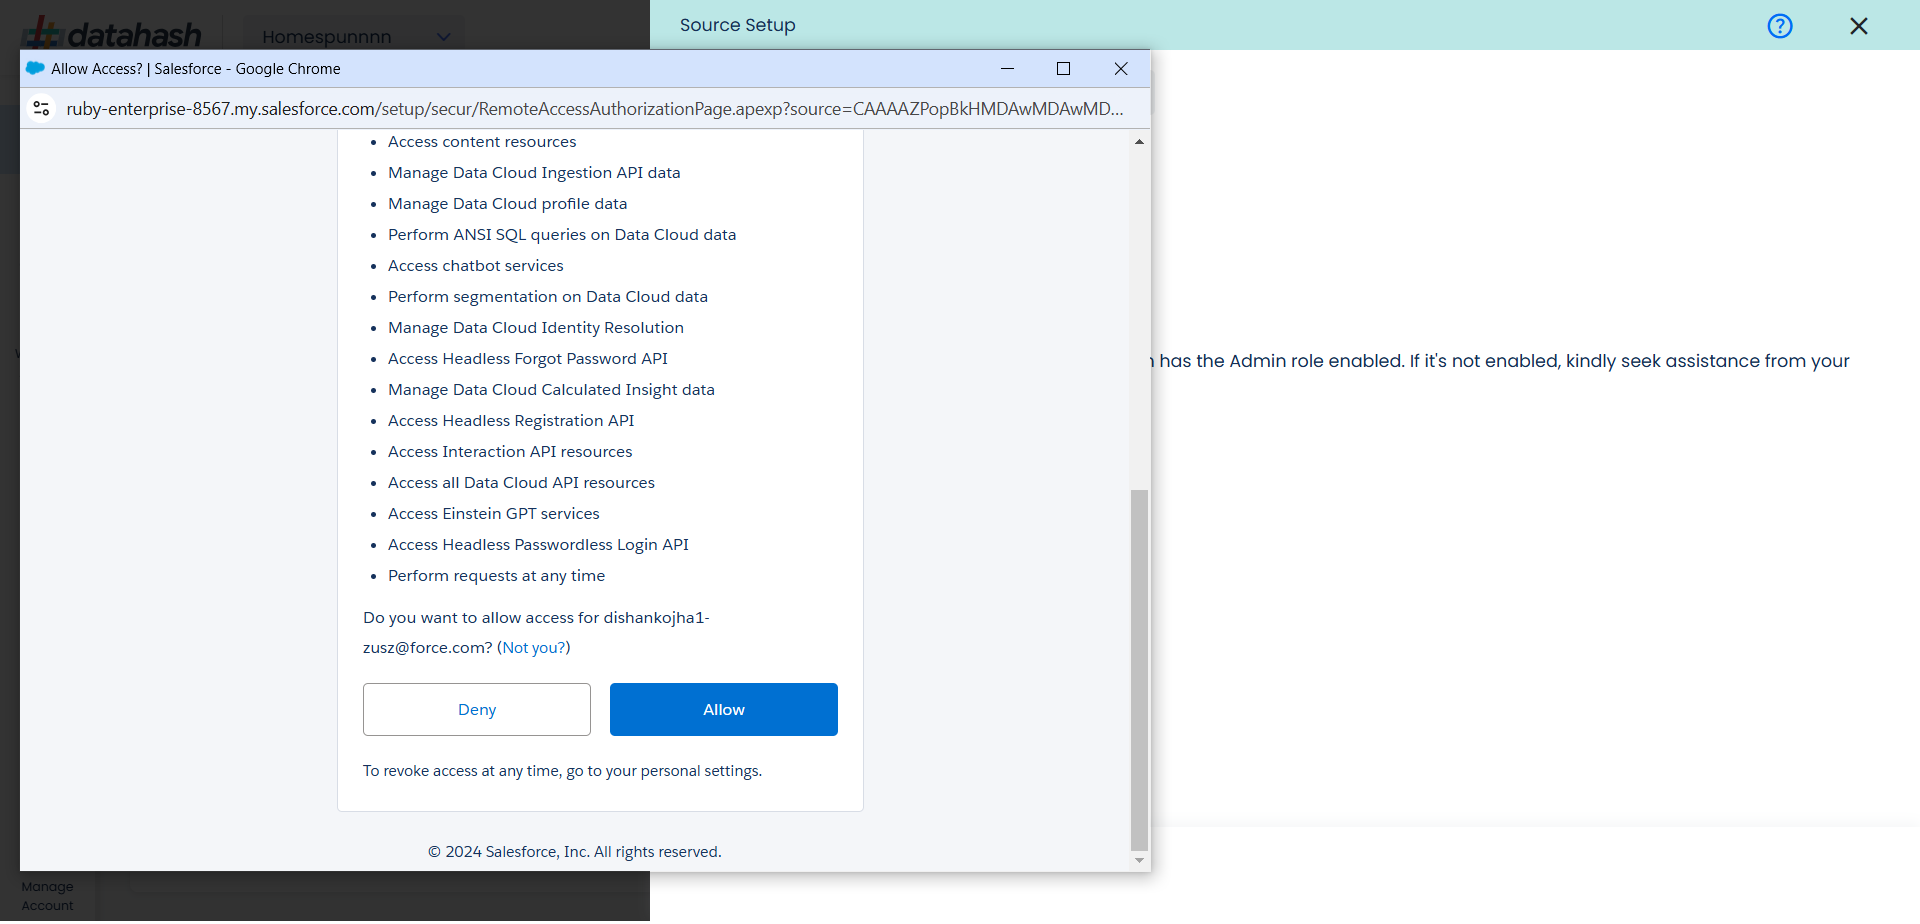Open the Source Setup help icon
1920x924 pixels.
coord(1780,26)
